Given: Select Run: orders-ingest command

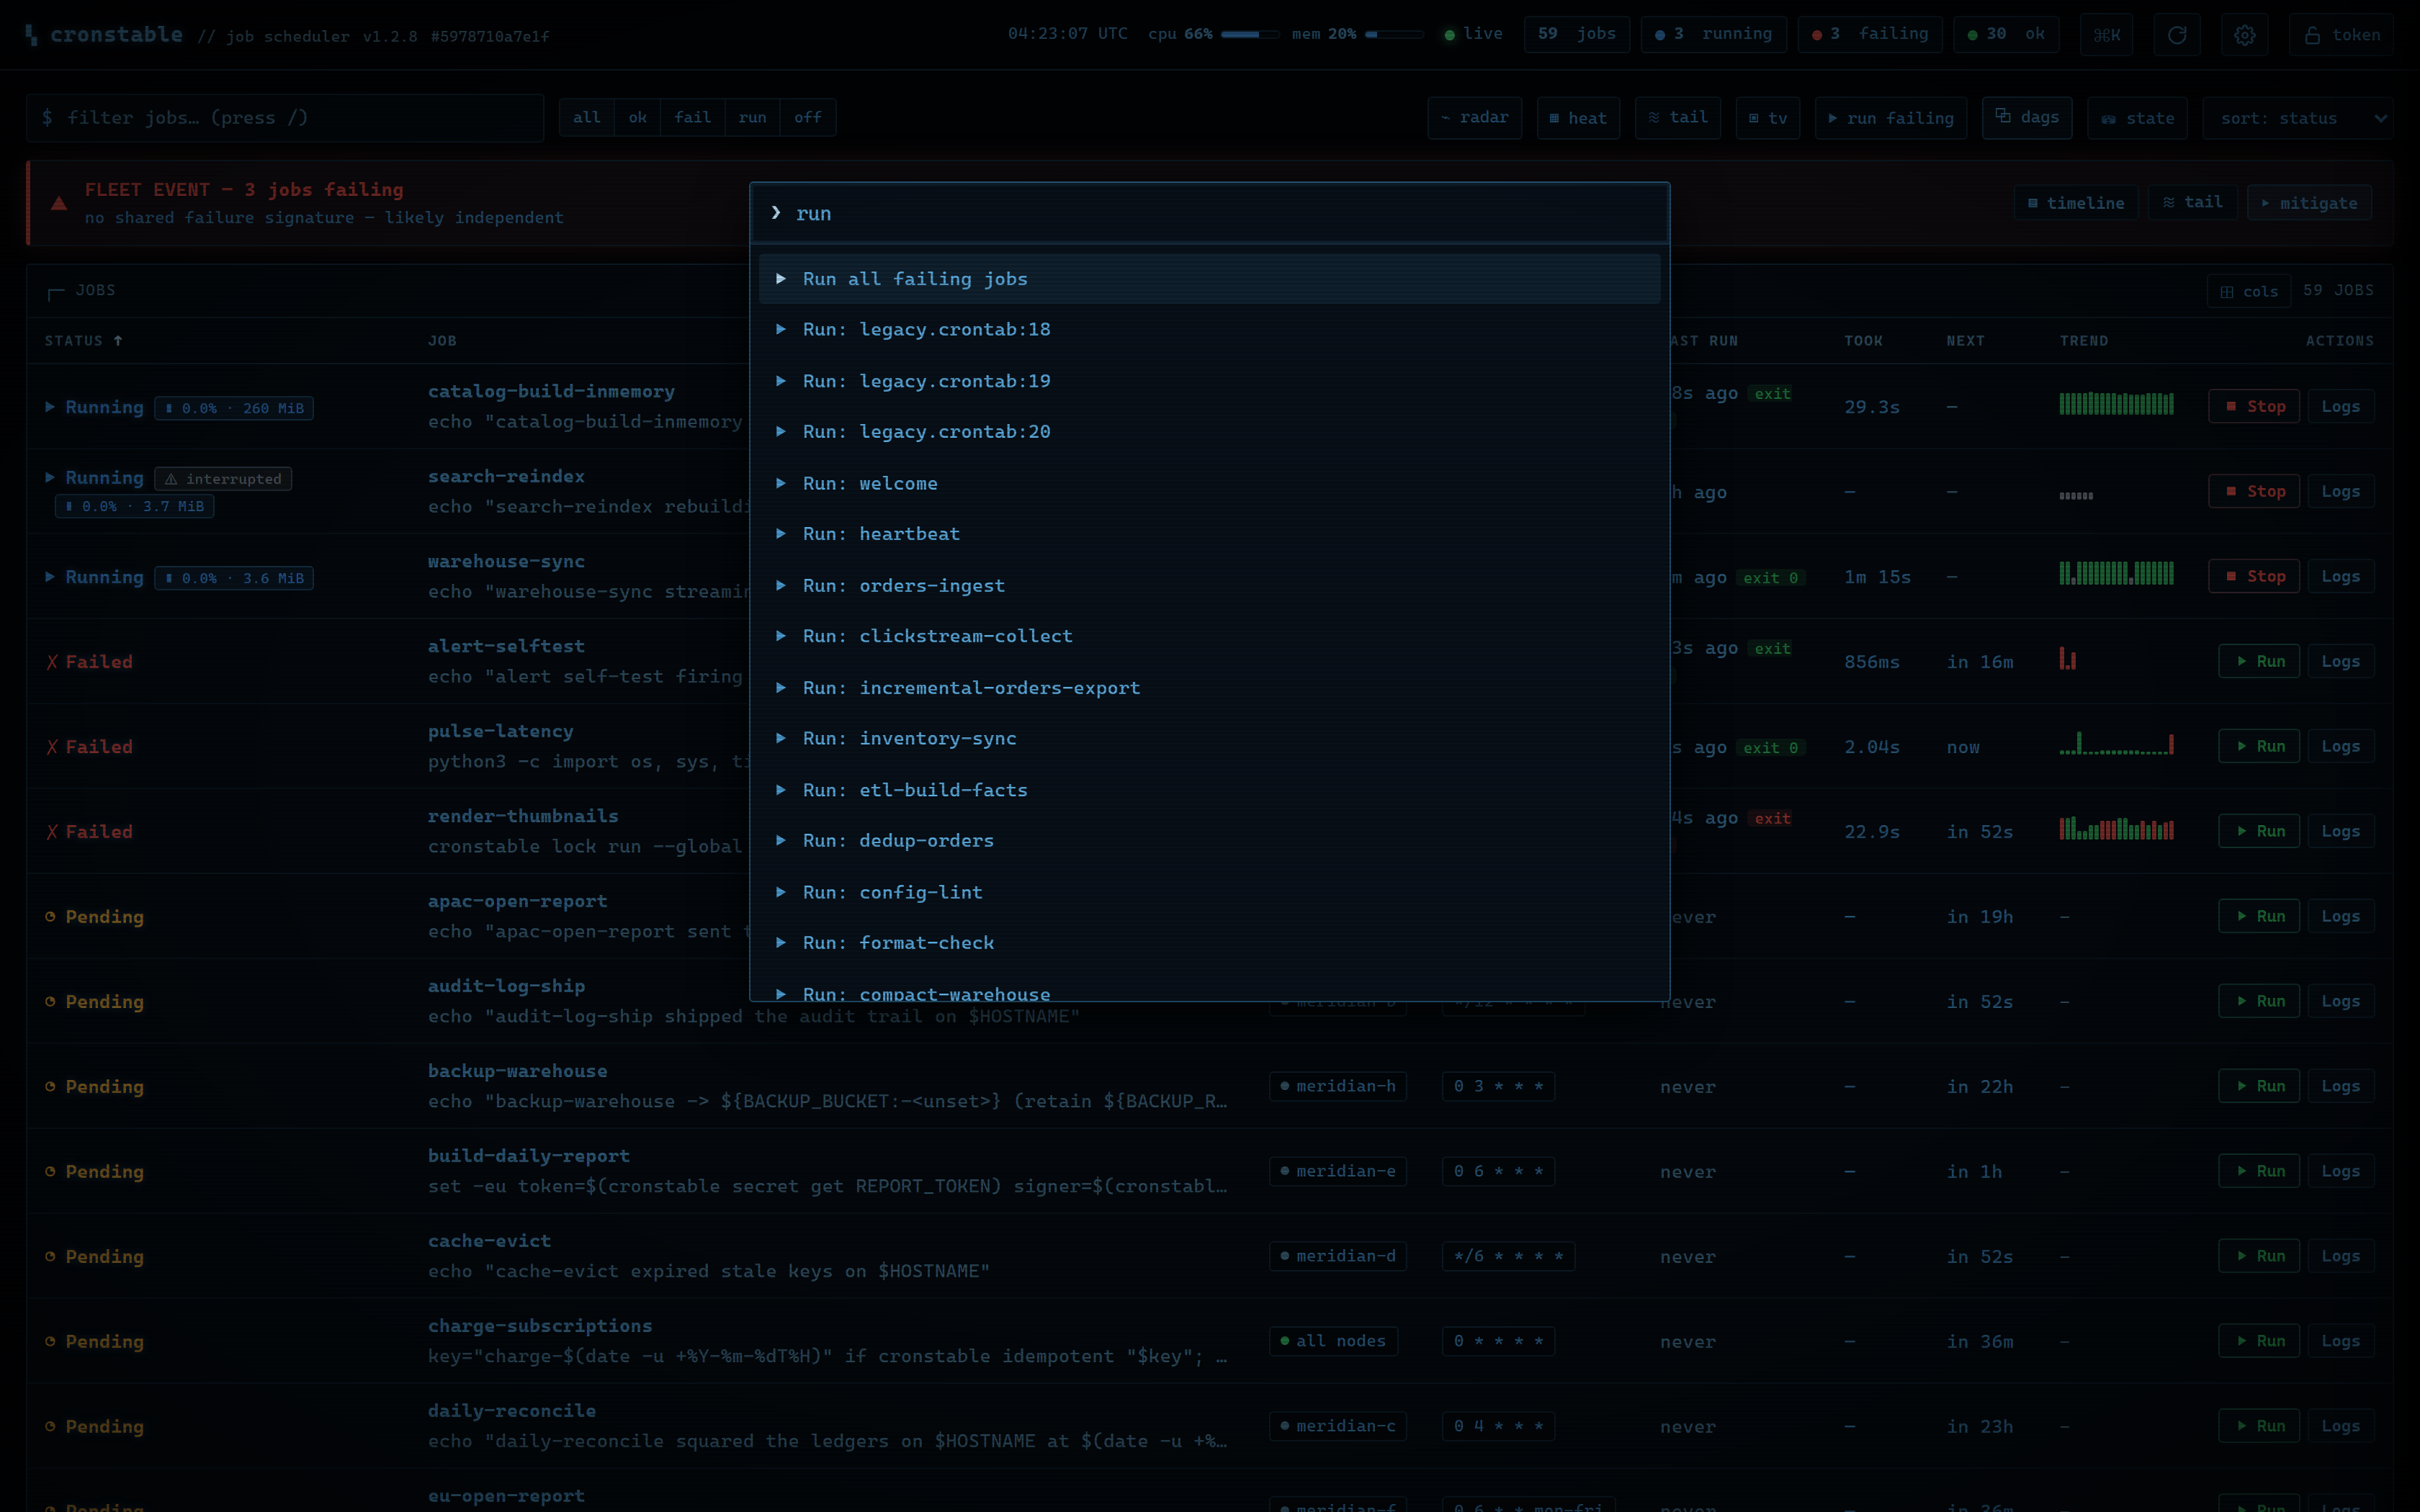Looking at the screenshot, I should 1209,585.
